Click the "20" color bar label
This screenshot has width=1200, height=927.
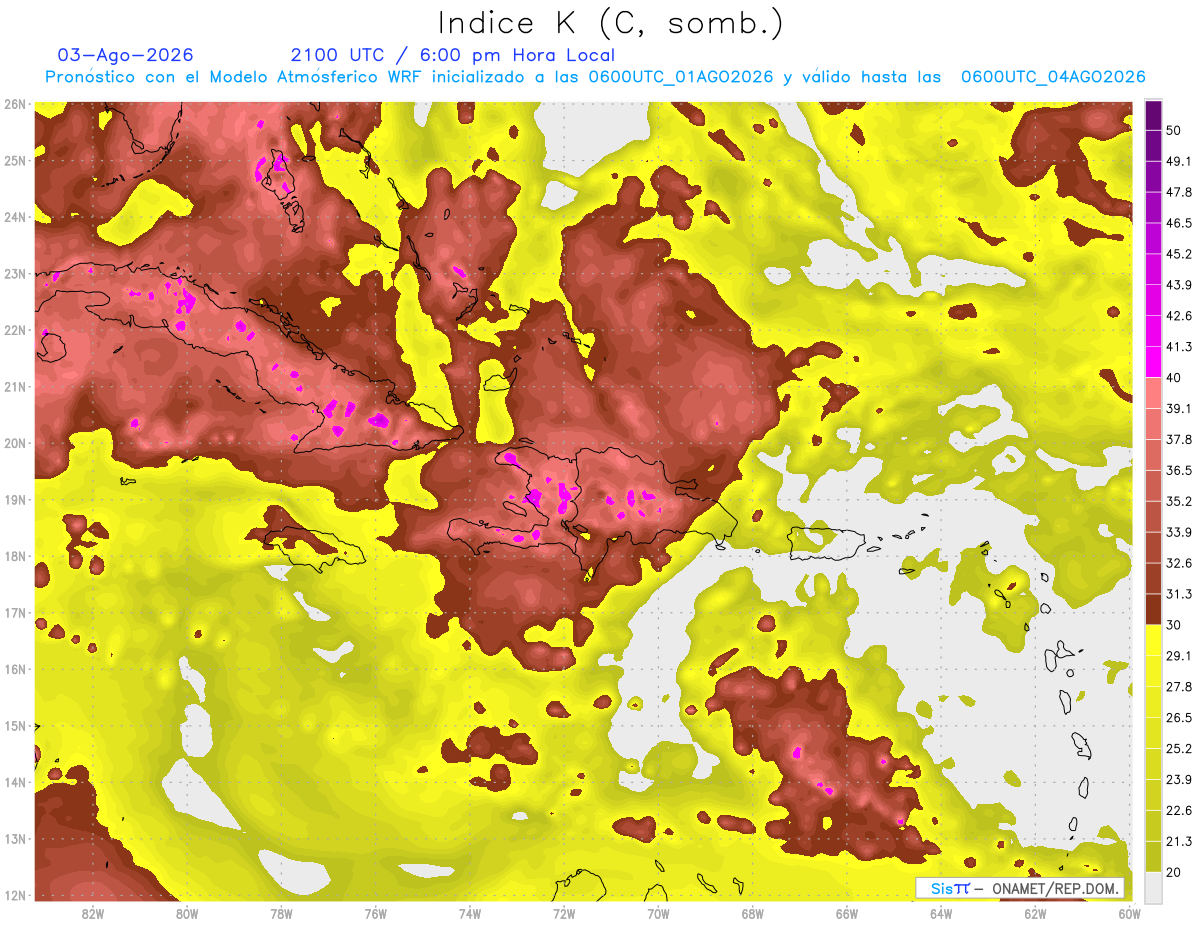(x=1175, y=873)
